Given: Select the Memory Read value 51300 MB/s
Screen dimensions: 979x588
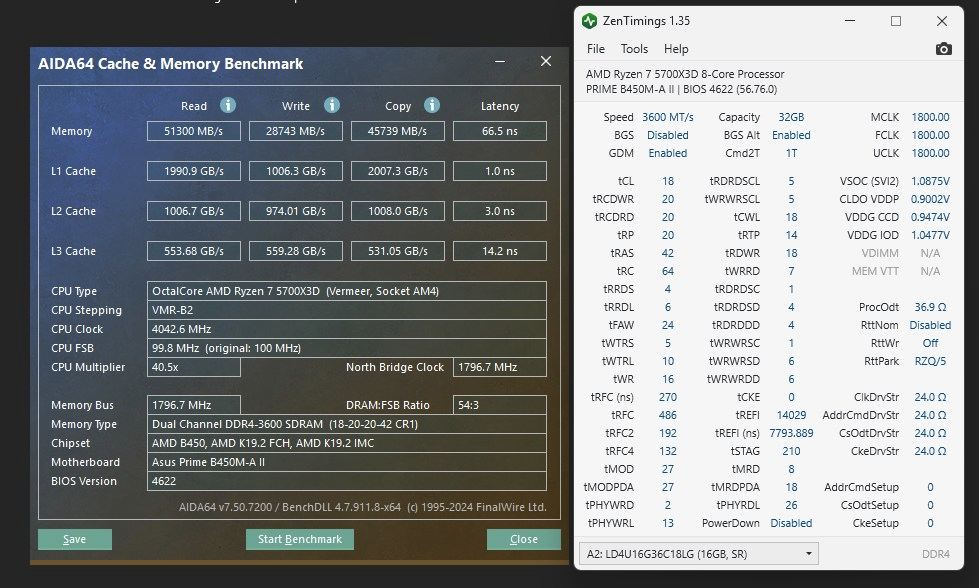Looking at the screenshot, I should coord(194,131).
